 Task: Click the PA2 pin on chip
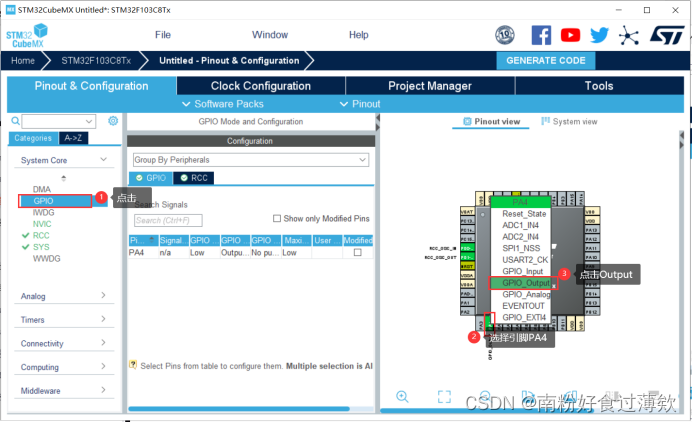(x=467, y=312)
